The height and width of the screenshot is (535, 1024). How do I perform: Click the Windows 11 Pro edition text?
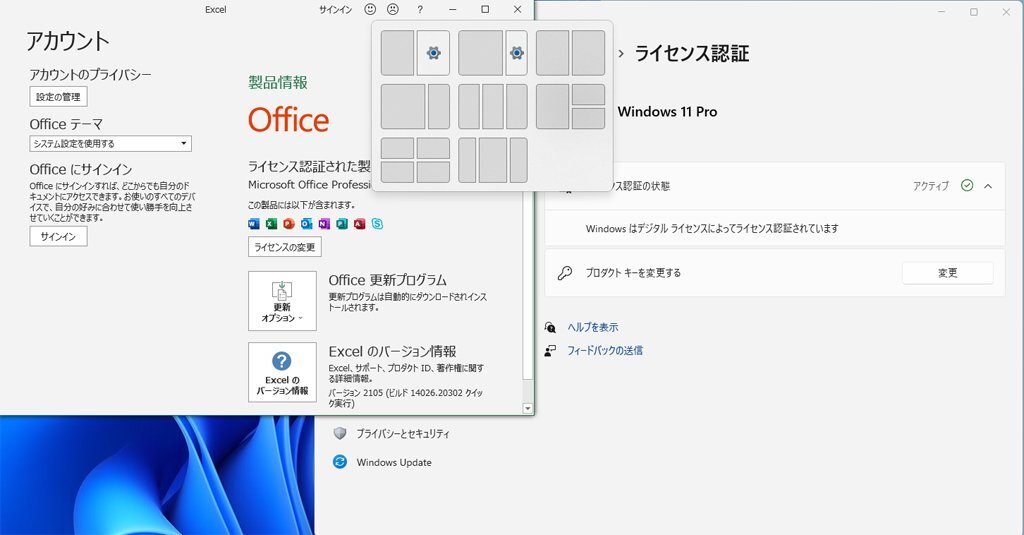667,112
